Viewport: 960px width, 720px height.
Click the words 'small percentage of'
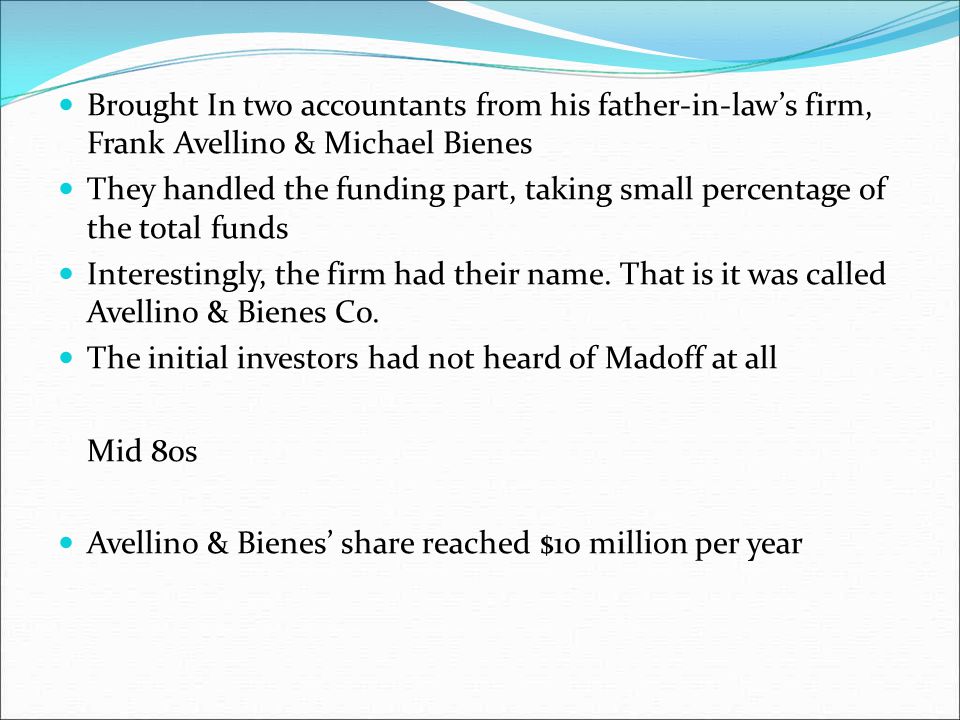tap(753, 190)
